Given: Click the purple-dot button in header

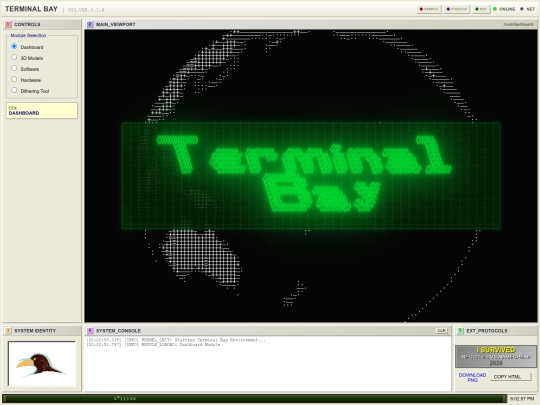Looking at the screenshot, I should pos(457,9).
